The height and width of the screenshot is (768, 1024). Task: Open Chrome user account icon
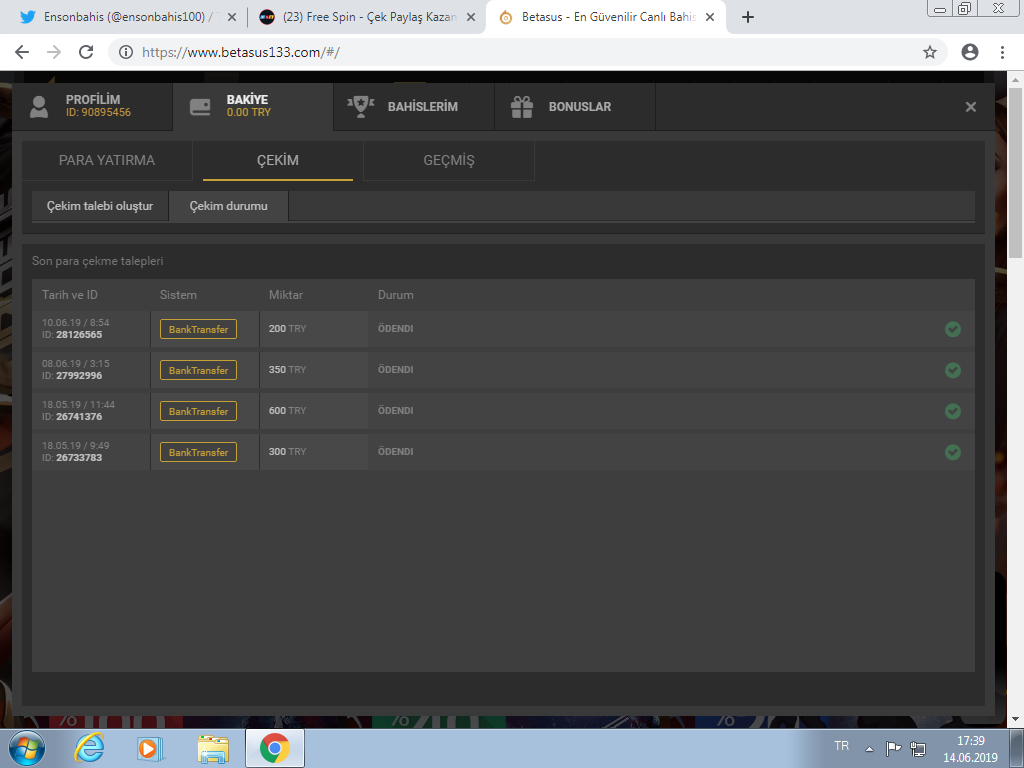click(x=969, y=52)
